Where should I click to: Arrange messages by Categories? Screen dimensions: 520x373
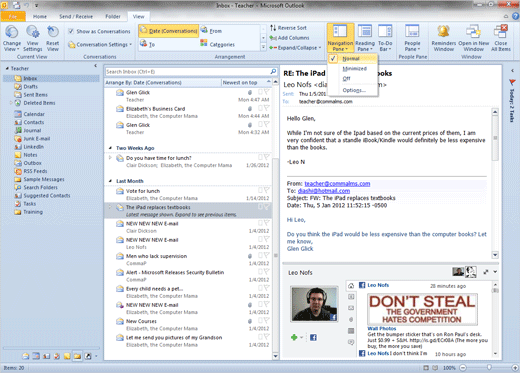[x=217, y=44]
